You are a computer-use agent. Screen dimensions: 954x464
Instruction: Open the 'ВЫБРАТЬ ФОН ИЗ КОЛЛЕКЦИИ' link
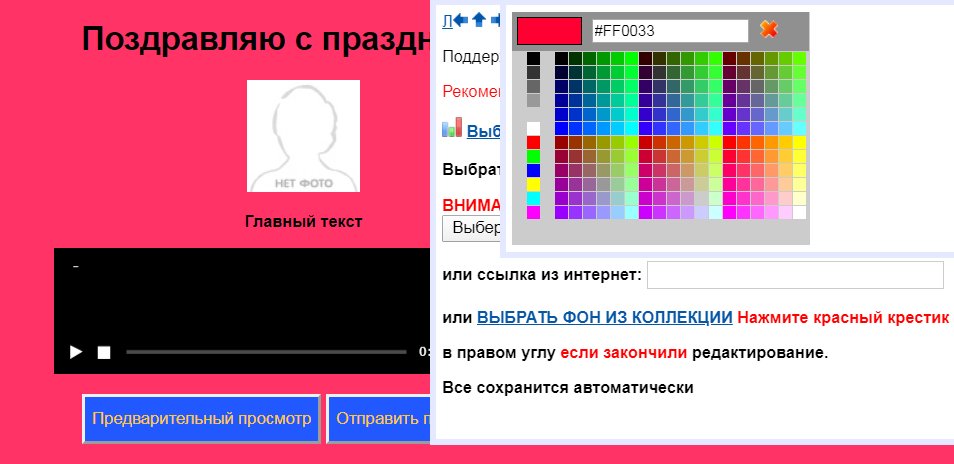604,318
